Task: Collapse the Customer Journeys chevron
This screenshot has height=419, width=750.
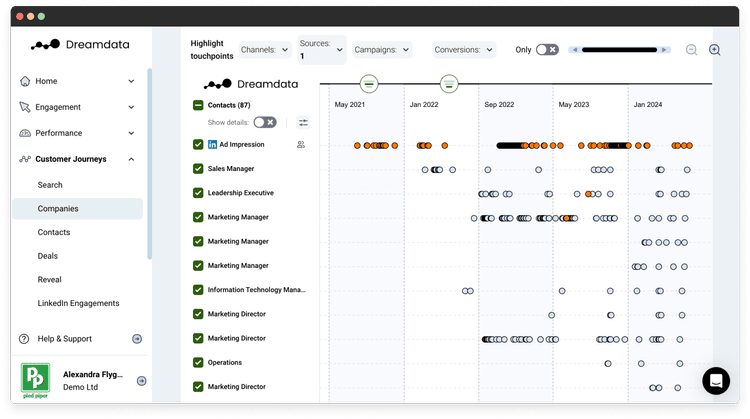Action: [x=131, y=159]
